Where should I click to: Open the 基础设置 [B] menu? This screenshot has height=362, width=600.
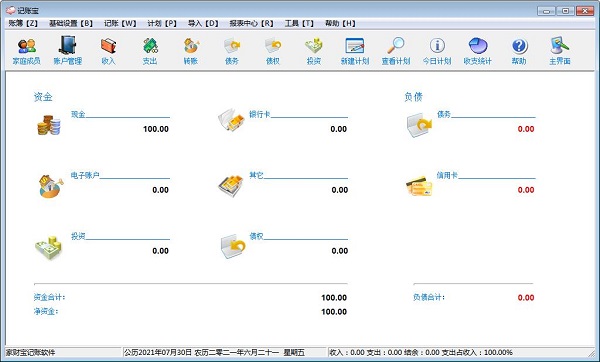tap(71, 23)
